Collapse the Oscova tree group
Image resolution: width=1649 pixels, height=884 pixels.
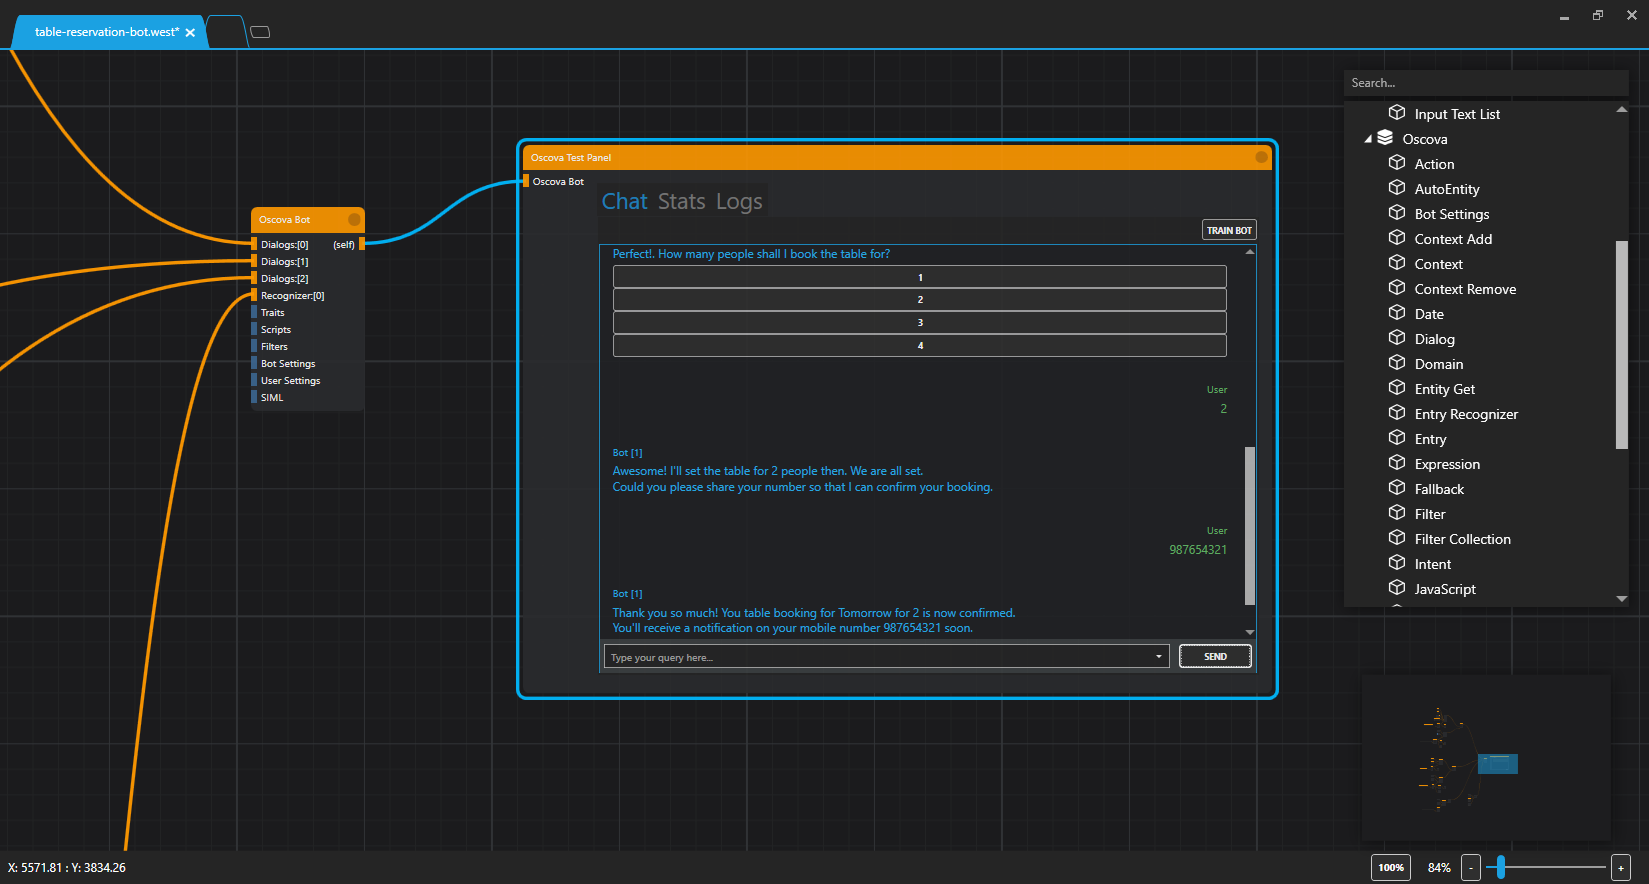(x=1368, y=139)
